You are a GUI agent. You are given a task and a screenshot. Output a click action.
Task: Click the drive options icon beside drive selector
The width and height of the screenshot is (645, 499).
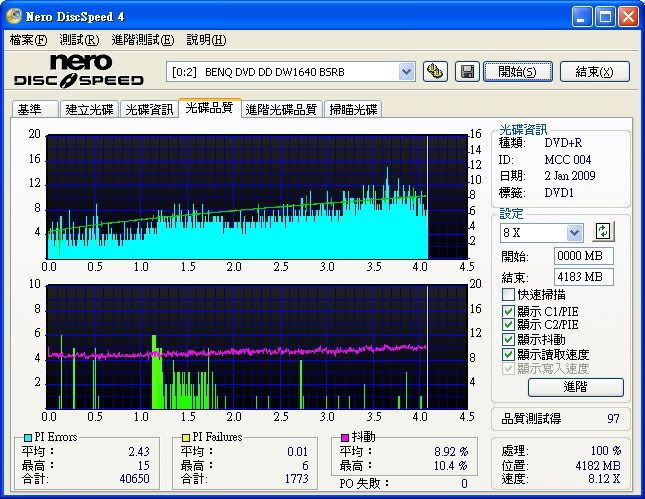435,71
